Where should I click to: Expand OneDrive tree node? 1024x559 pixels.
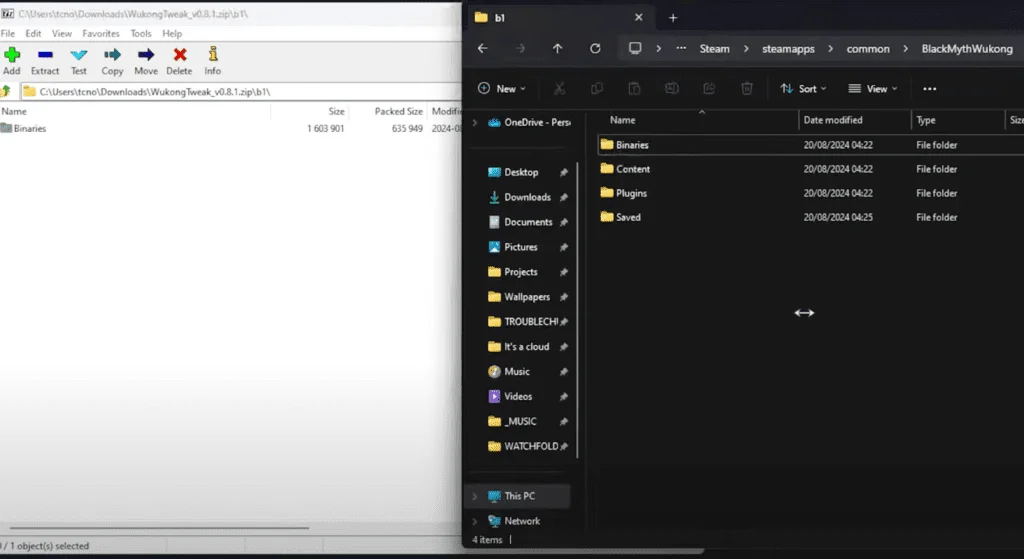pos(475,122)
